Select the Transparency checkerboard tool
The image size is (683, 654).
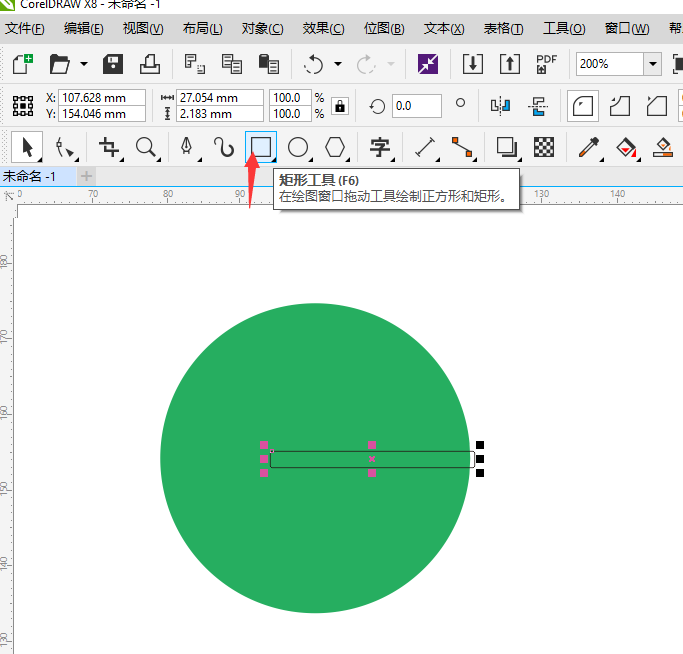click(x=544, y=148)
